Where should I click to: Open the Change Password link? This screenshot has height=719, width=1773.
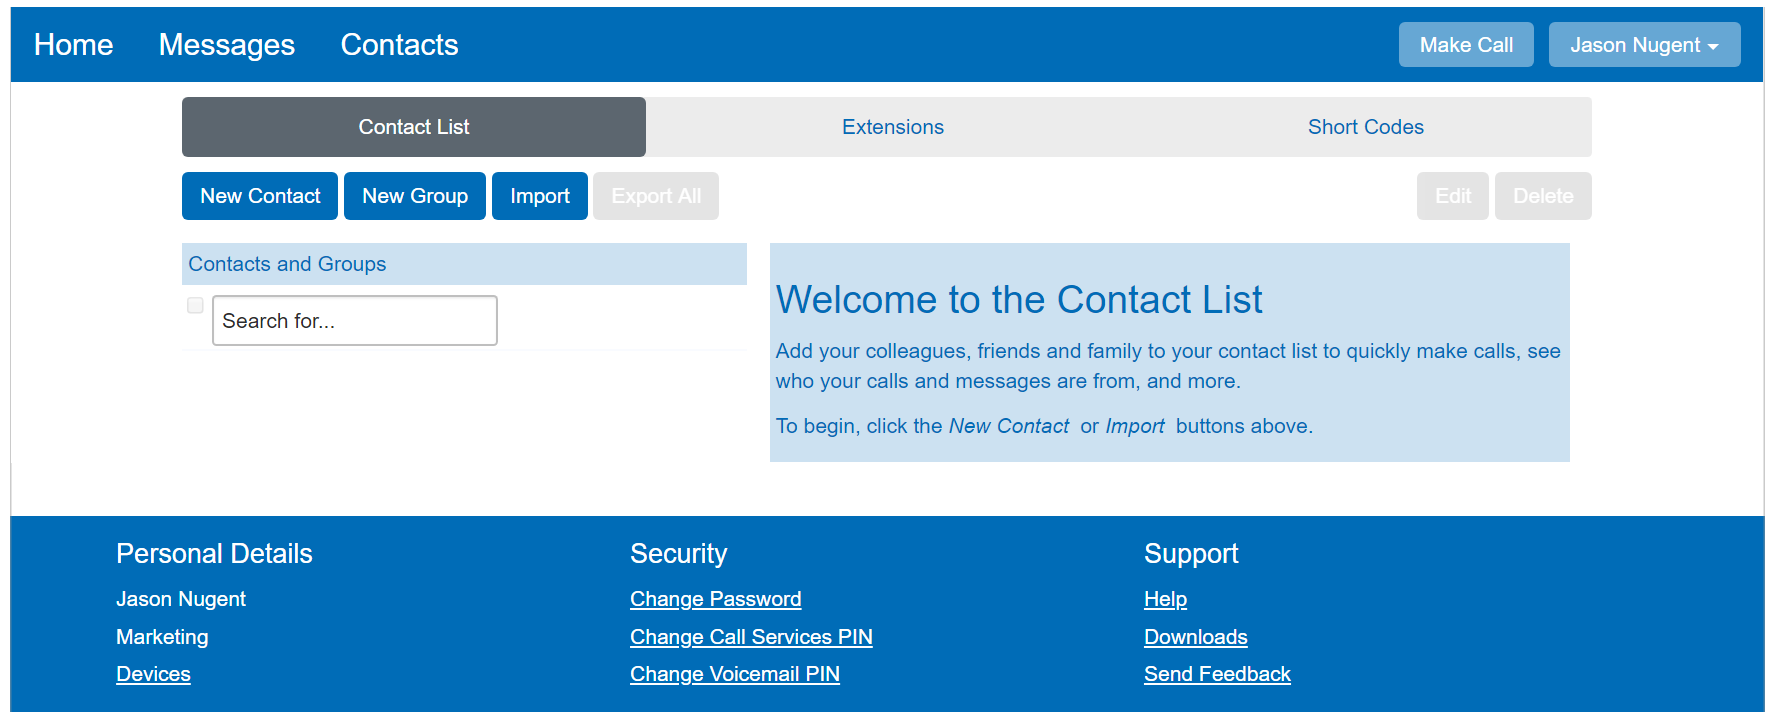pos(715,599)
